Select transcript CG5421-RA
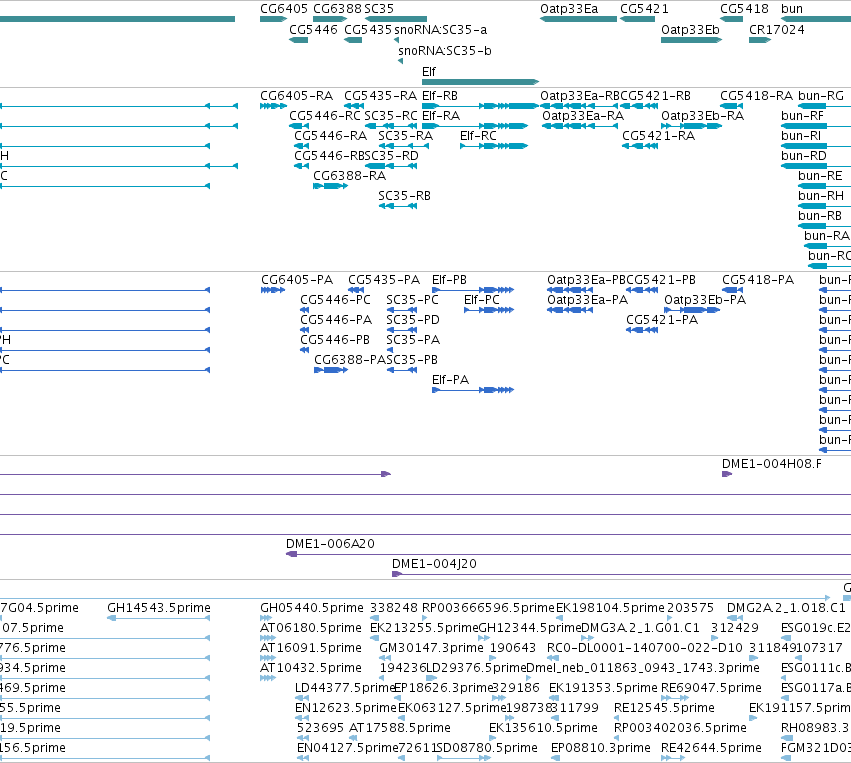851x763 pixels. [x=640, y=146]
